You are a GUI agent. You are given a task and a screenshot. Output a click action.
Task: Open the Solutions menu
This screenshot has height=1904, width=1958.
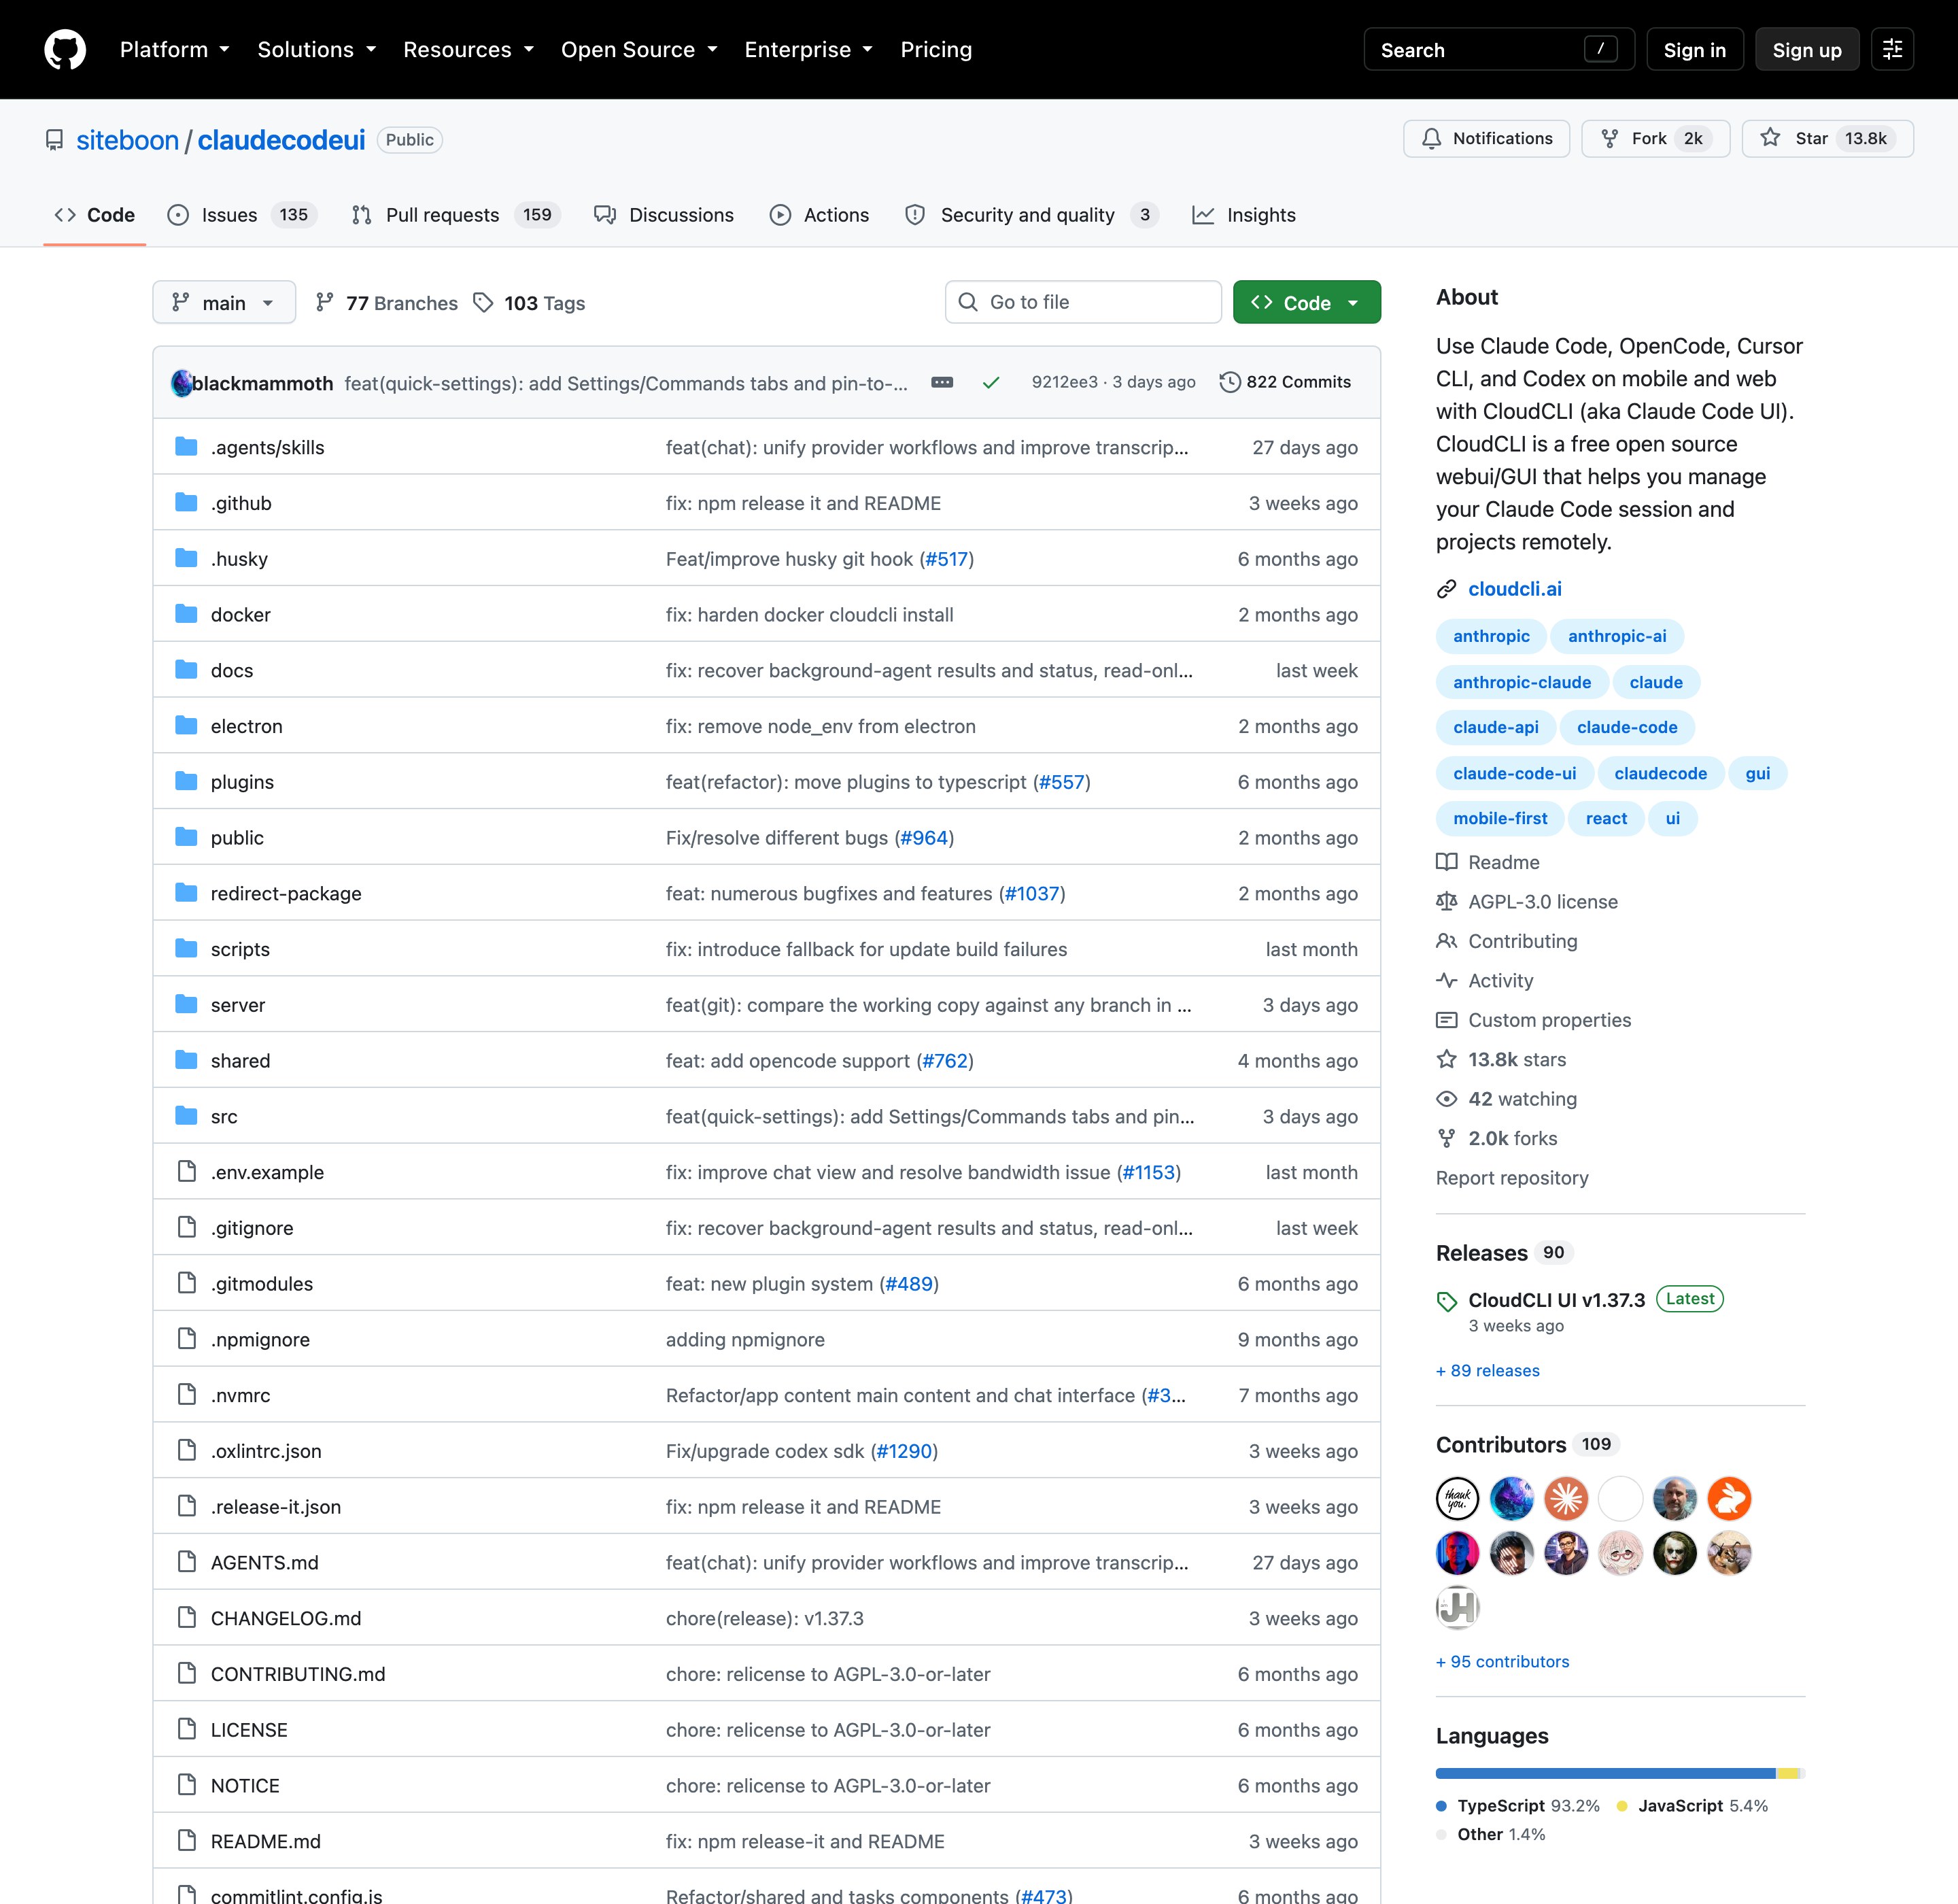tap(316, 49)
